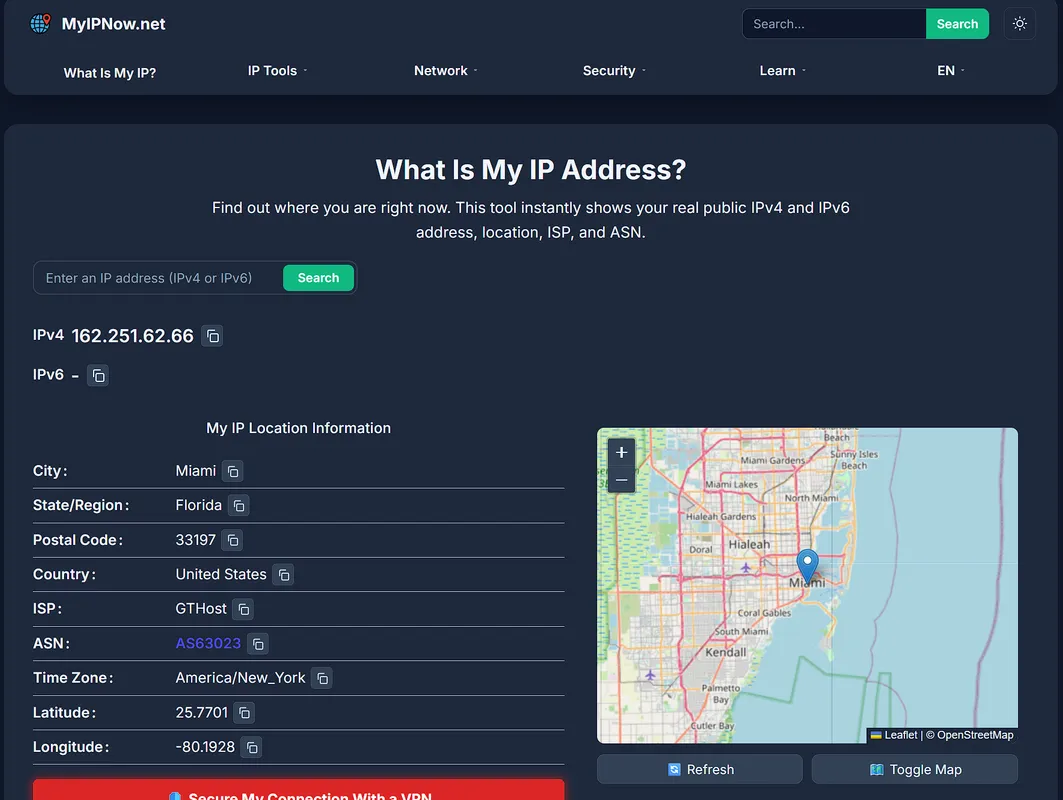This screenshot has height=800, width=1063.
Task: Focus the header Search... input field
Action: tap(834, 24)
